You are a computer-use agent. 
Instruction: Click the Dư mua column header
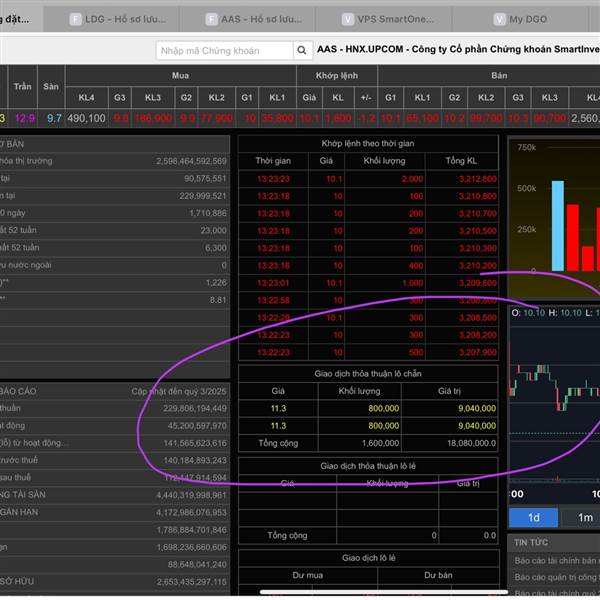[308, 575]
